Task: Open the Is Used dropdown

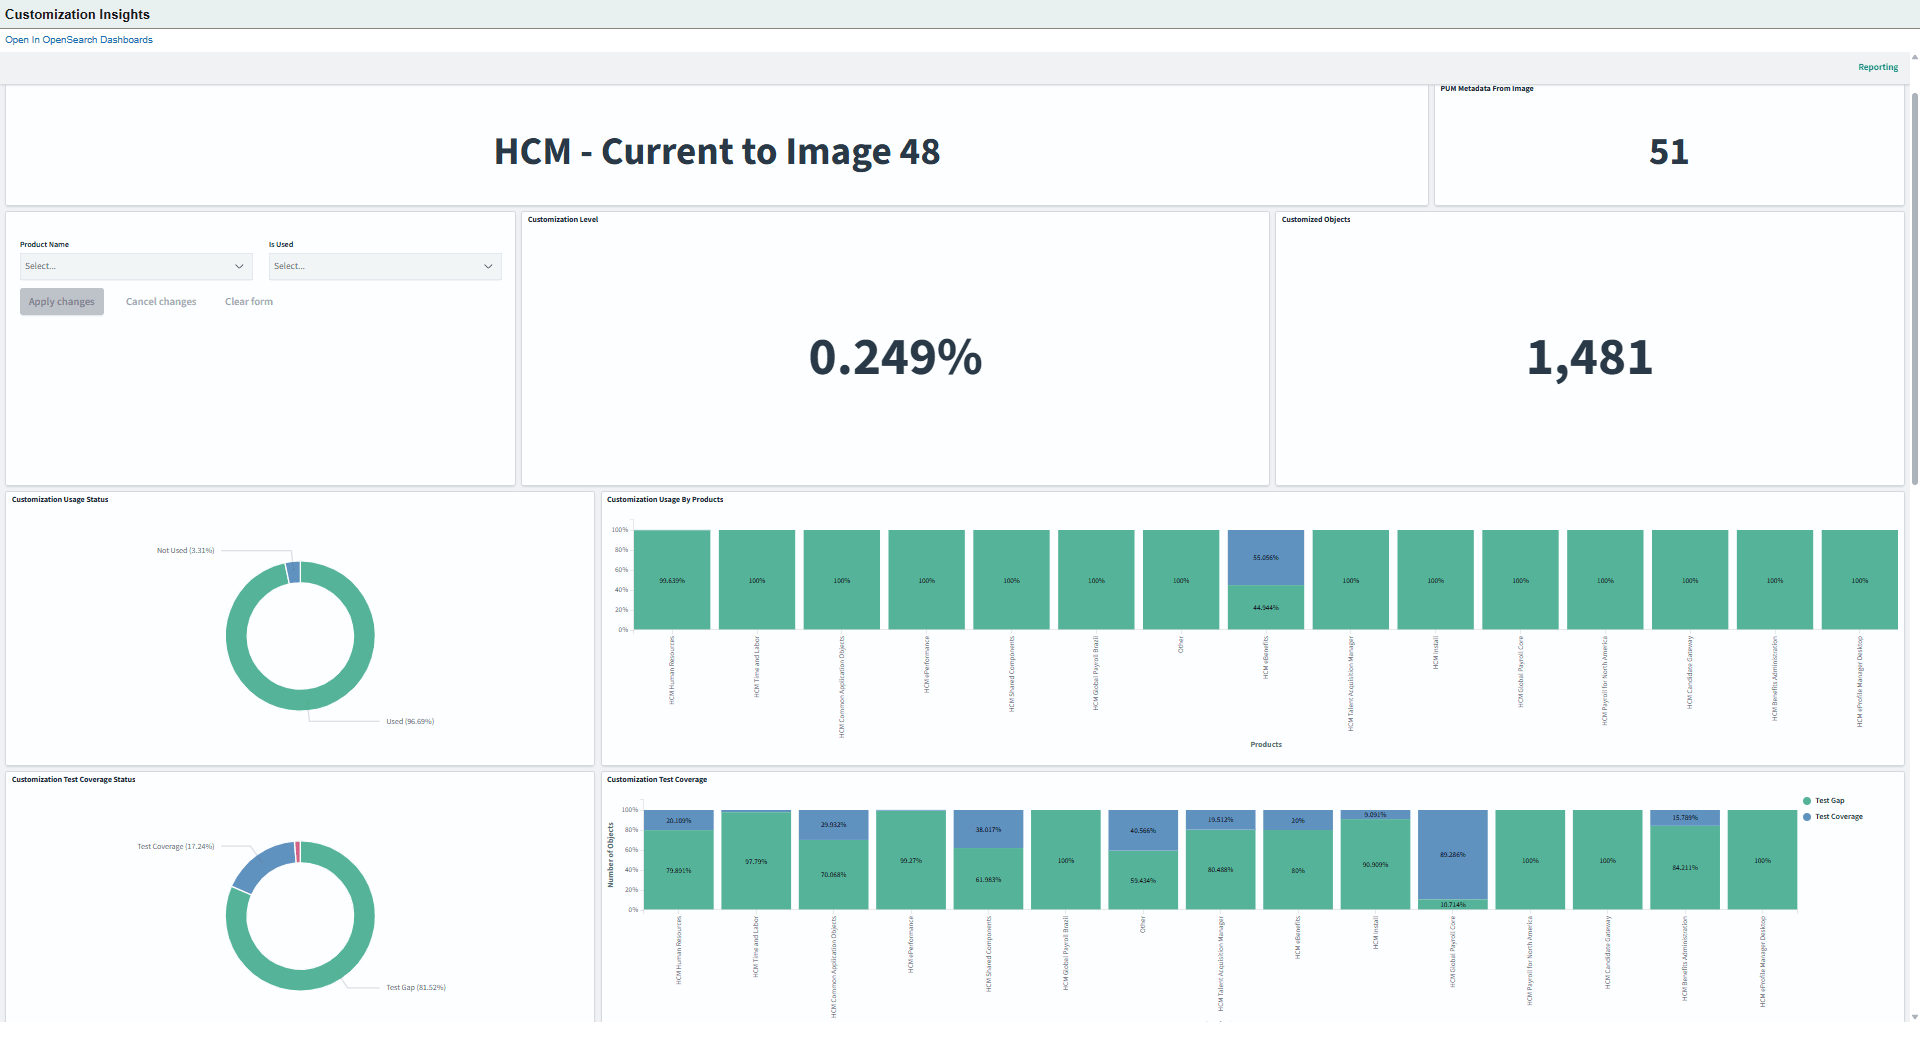Action: [384, 266]
